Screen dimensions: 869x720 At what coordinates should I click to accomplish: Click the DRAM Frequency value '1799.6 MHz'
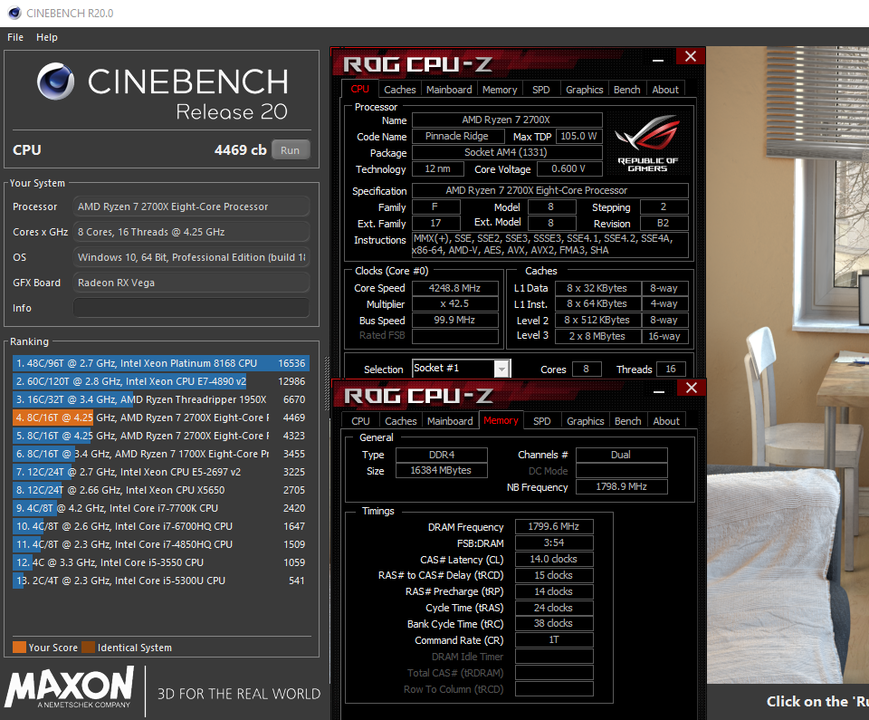[554, 527]
